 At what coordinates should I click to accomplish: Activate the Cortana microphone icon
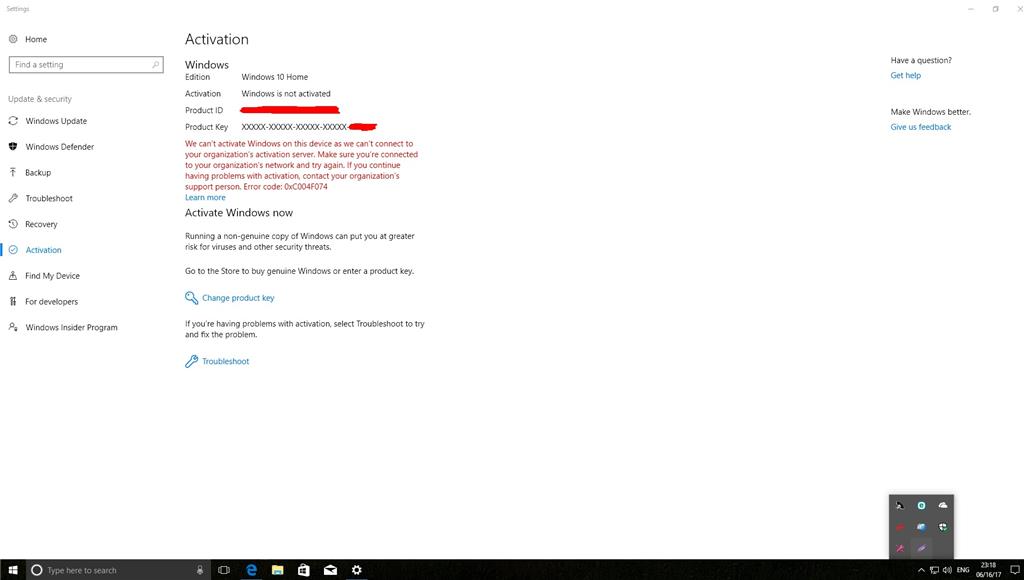tap(200, 570)
